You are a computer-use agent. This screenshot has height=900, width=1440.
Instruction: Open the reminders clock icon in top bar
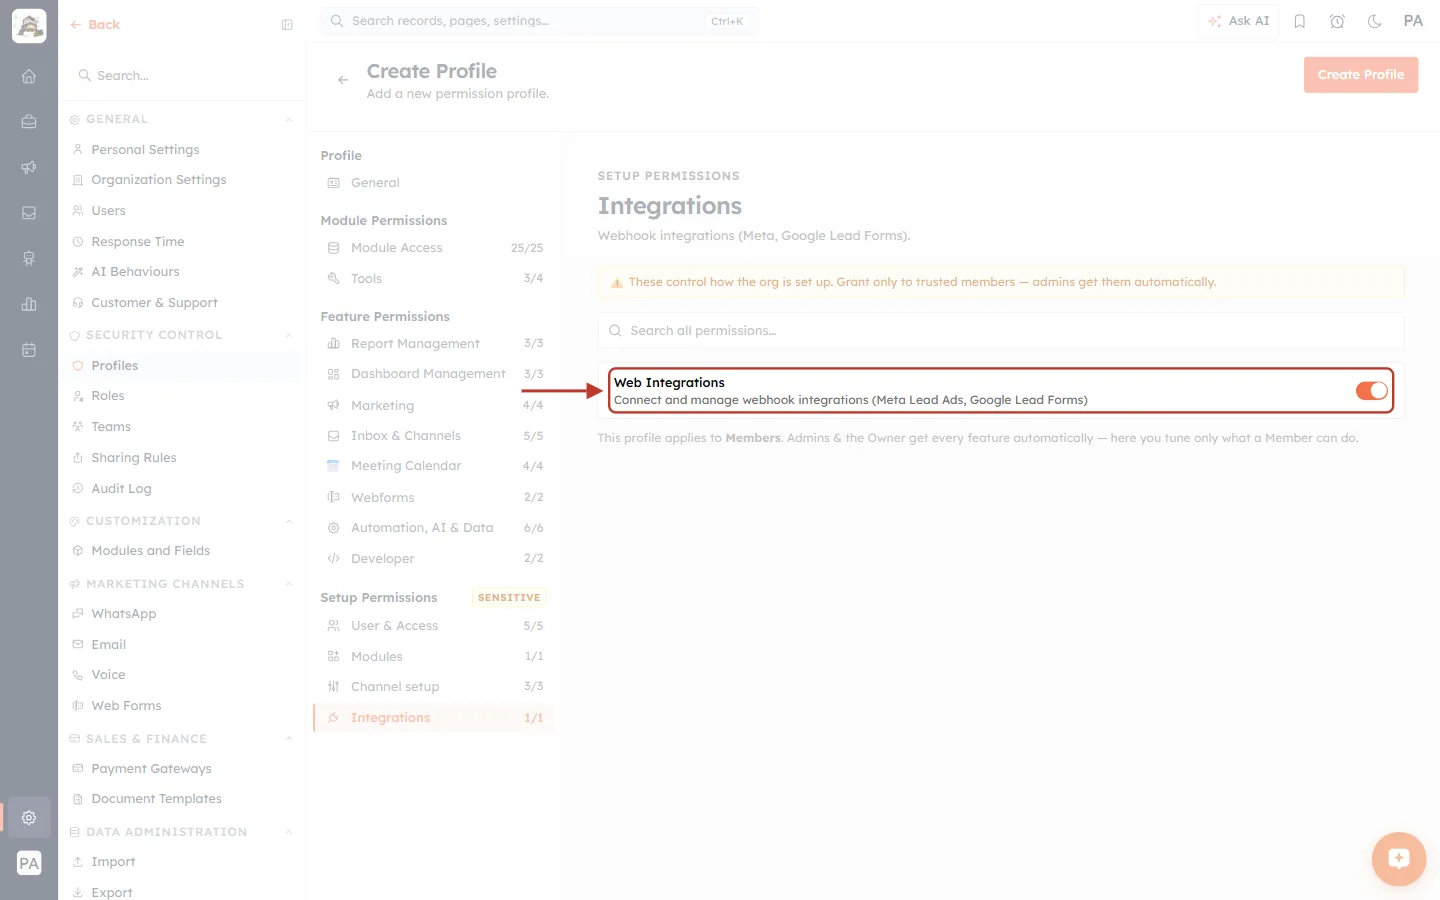1337,21
